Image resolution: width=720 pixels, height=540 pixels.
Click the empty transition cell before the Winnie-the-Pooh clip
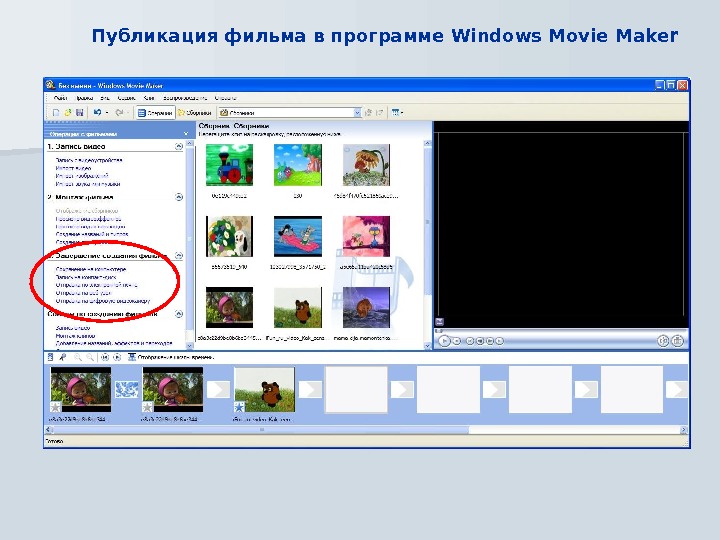(x=218, y=389)
